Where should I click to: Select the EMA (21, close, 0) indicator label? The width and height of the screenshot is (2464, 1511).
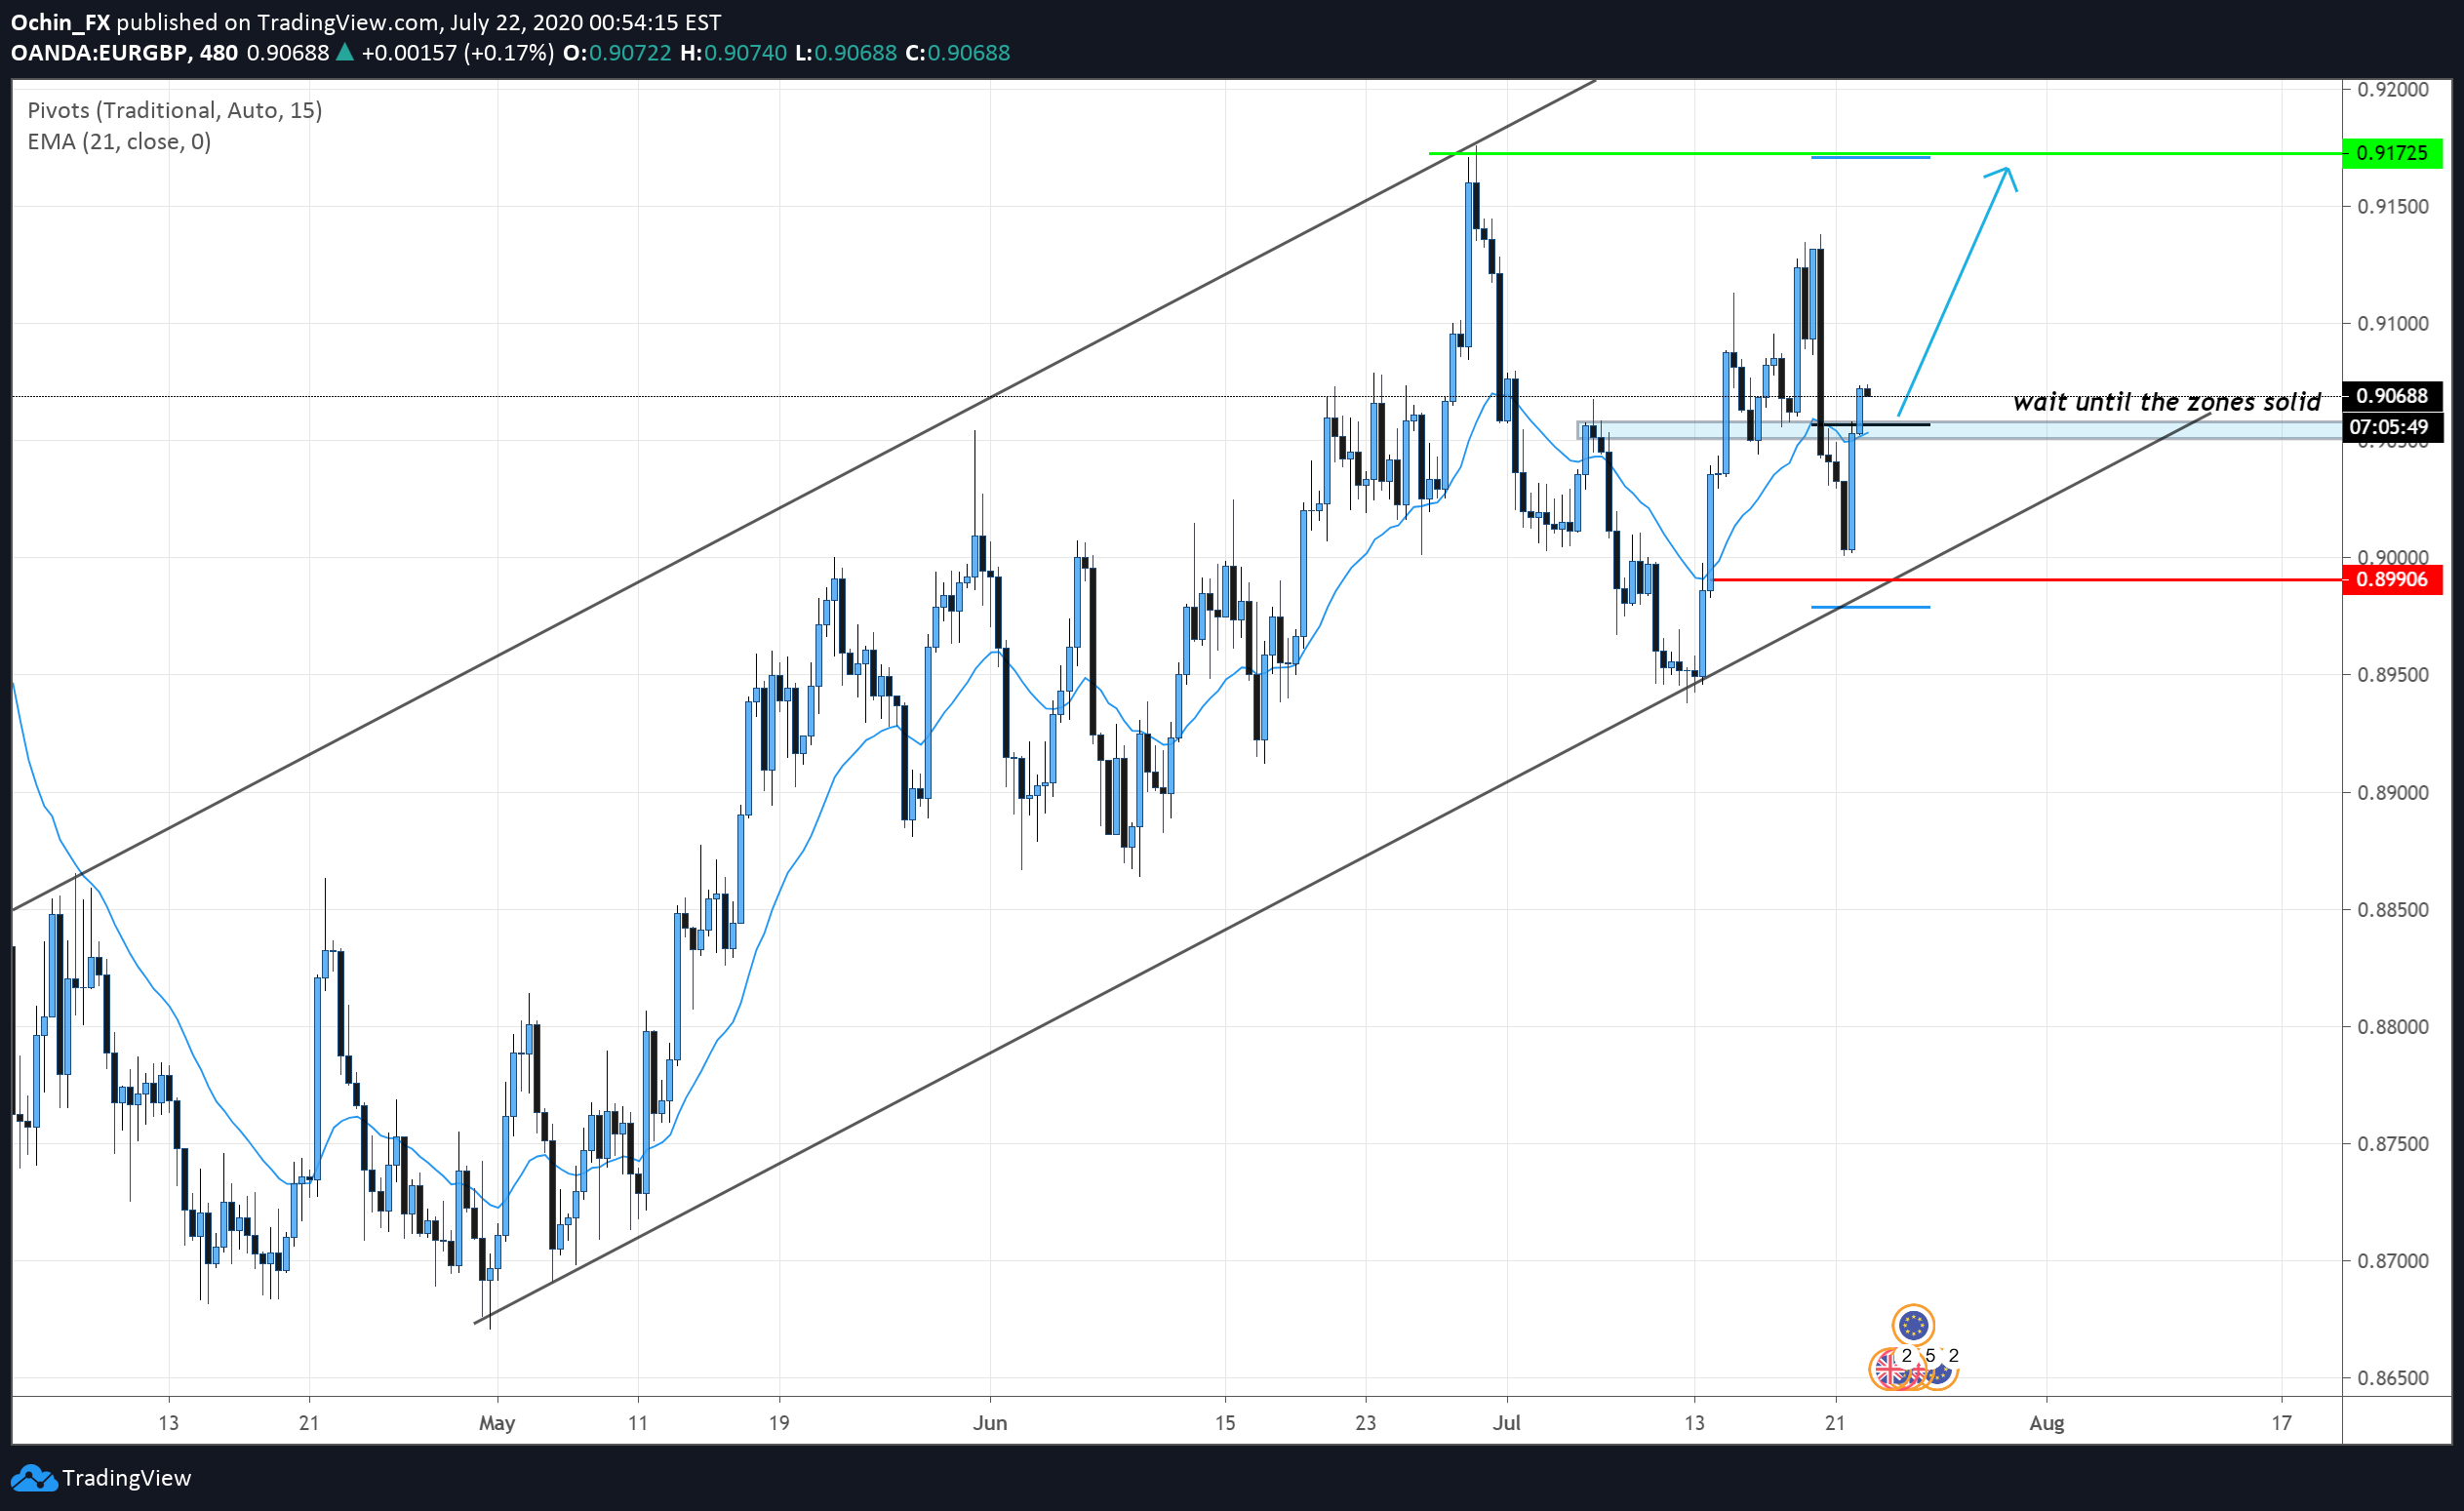tap(119, 142)
